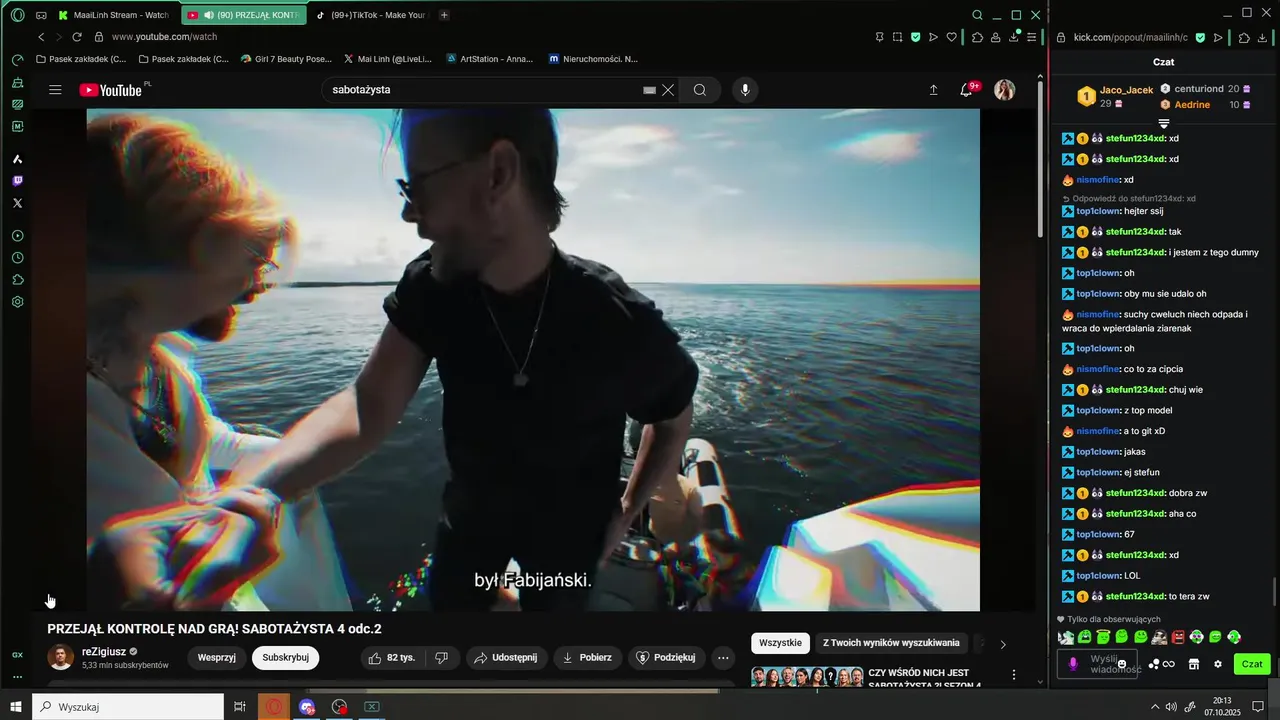Select the Wszystkie filter chip
Screen dimensions: 1280x720
click(780, 643)
